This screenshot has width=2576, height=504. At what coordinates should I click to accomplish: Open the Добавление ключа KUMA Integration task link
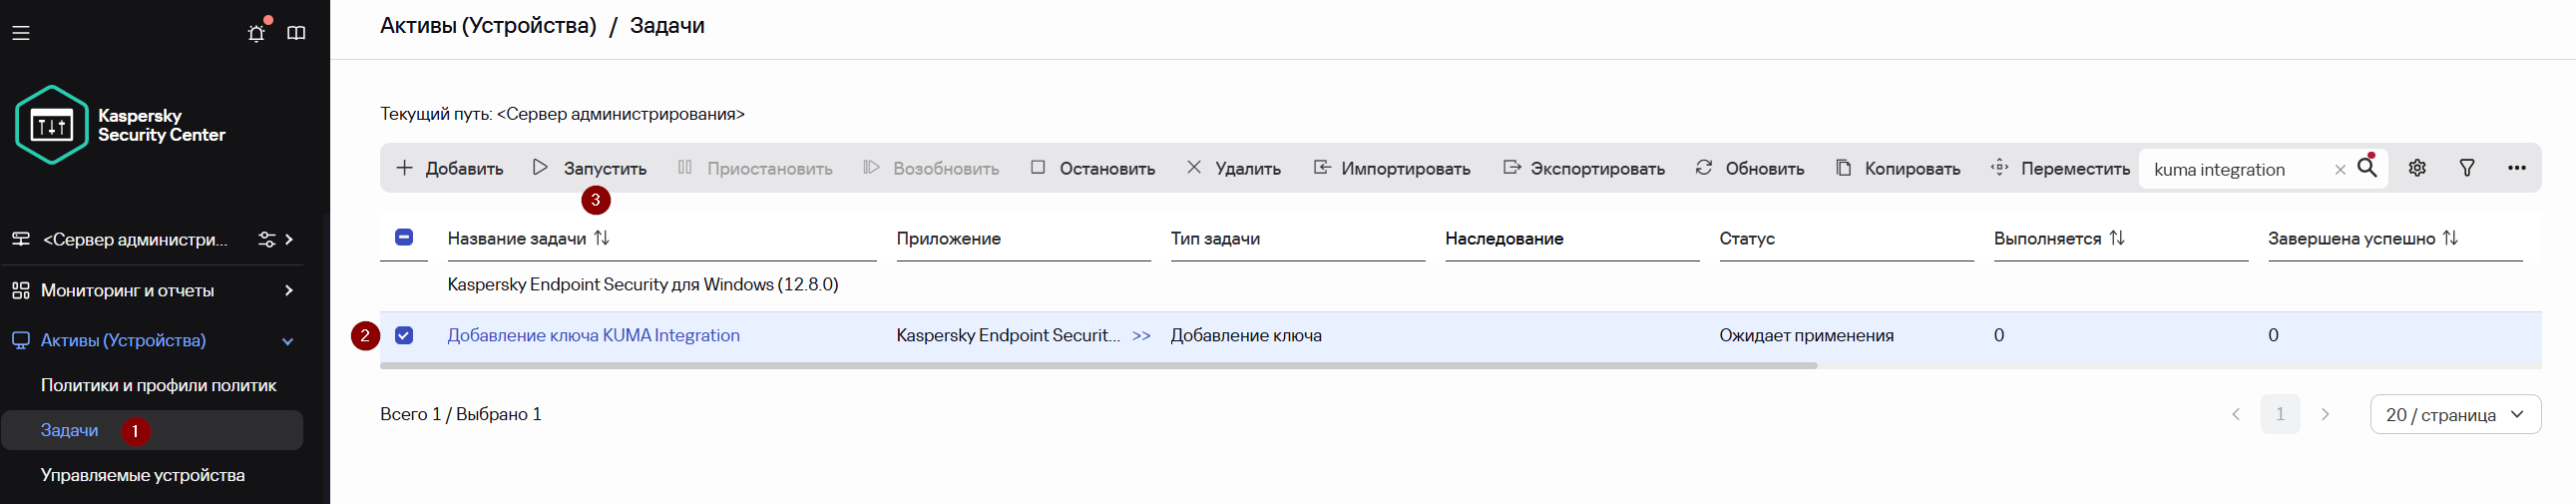pos(593,335)
